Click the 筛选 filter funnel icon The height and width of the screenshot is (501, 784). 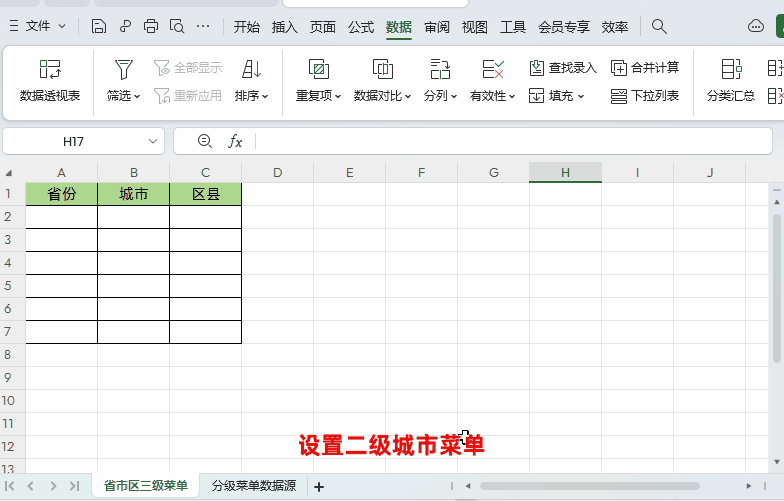pos(123,69)
